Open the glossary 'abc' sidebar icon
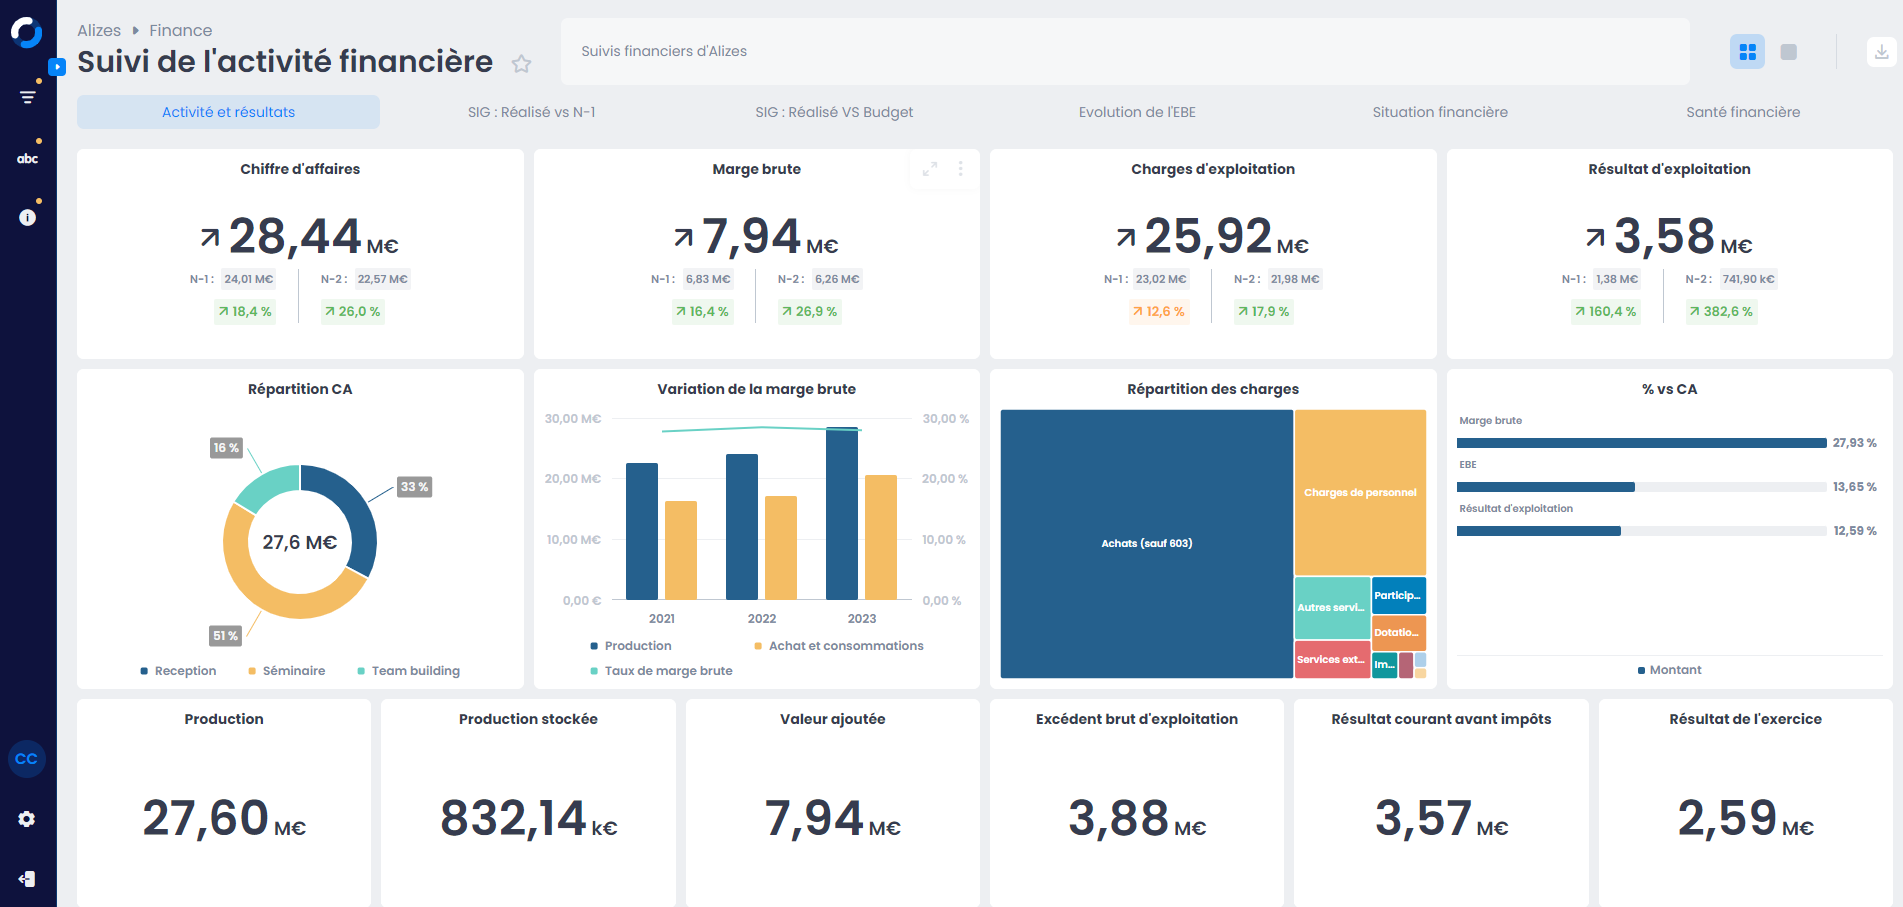1903x907 pixels. 27,157
